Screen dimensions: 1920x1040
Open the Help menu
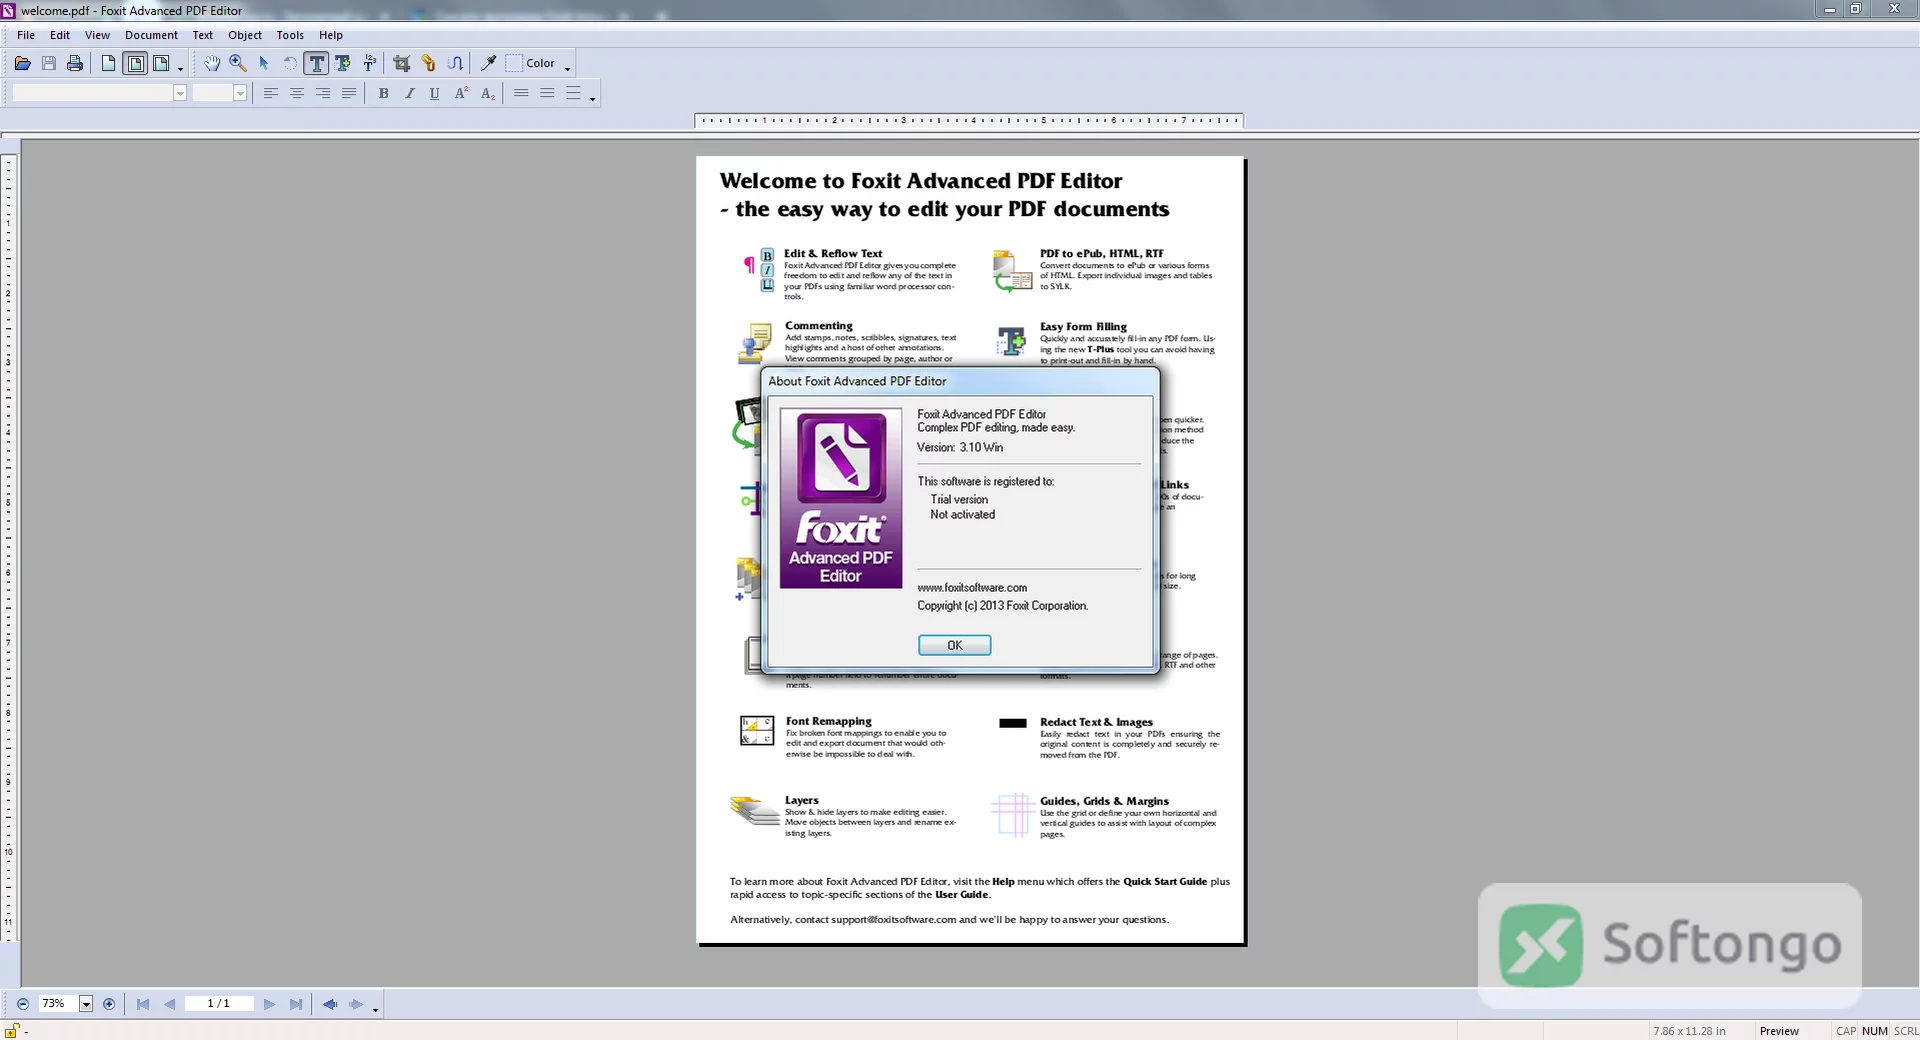tap(331, 35)
